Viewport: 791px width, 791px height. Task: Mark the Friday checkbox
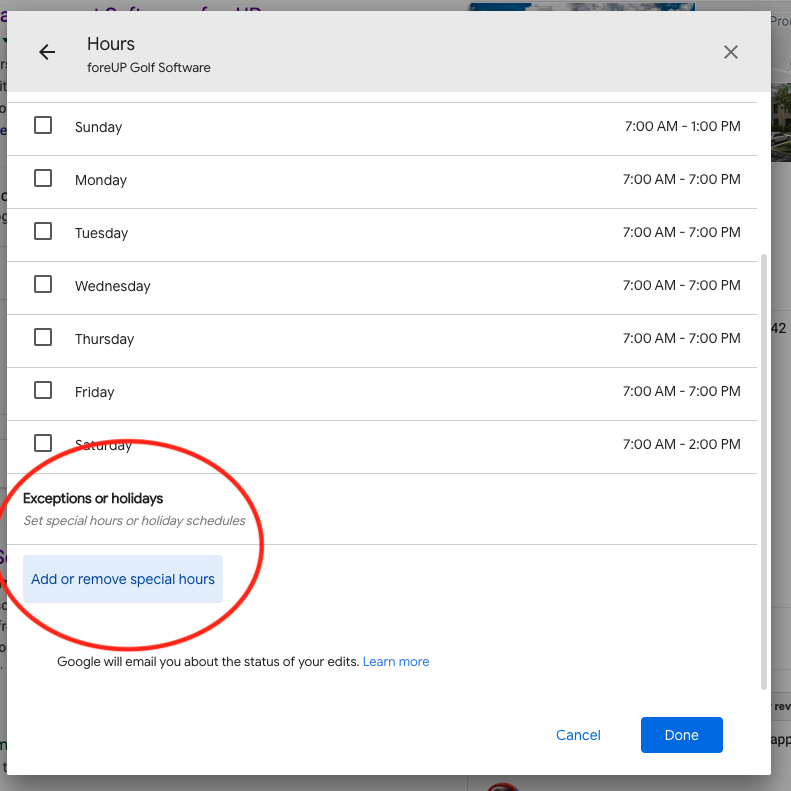[x=43, y=390]
